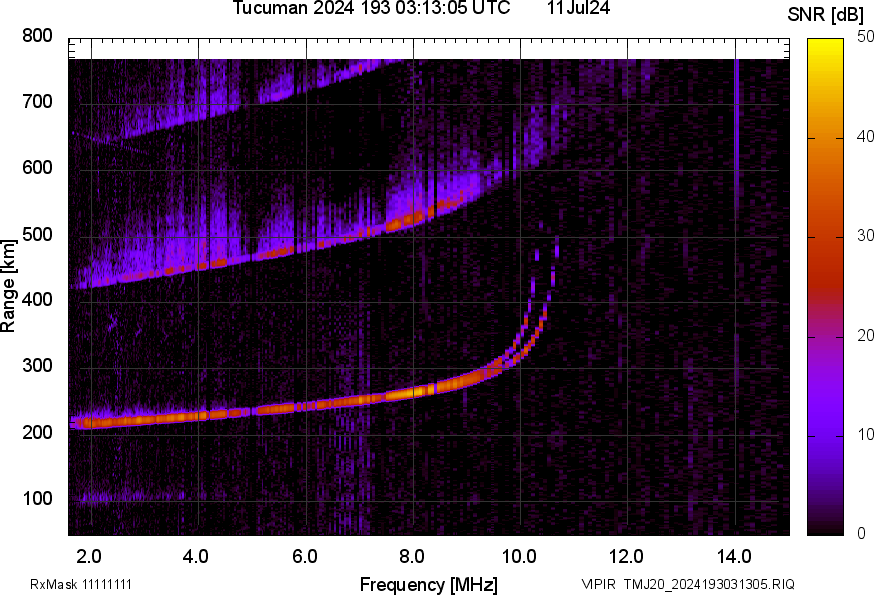
Task: Click the colorbar at the 20 dB level
Action: pyautogui.click(x=826, y=335)
